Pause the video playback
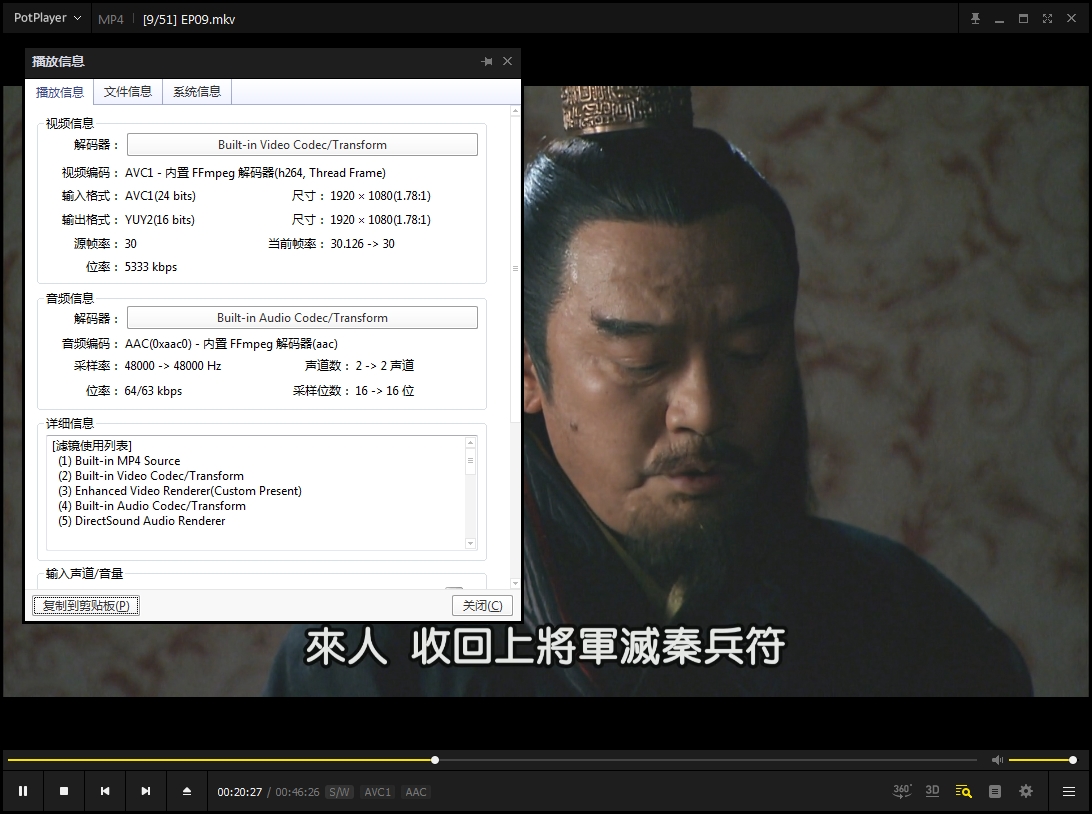This screenshot has width=1092, height=814. [23, 791]
